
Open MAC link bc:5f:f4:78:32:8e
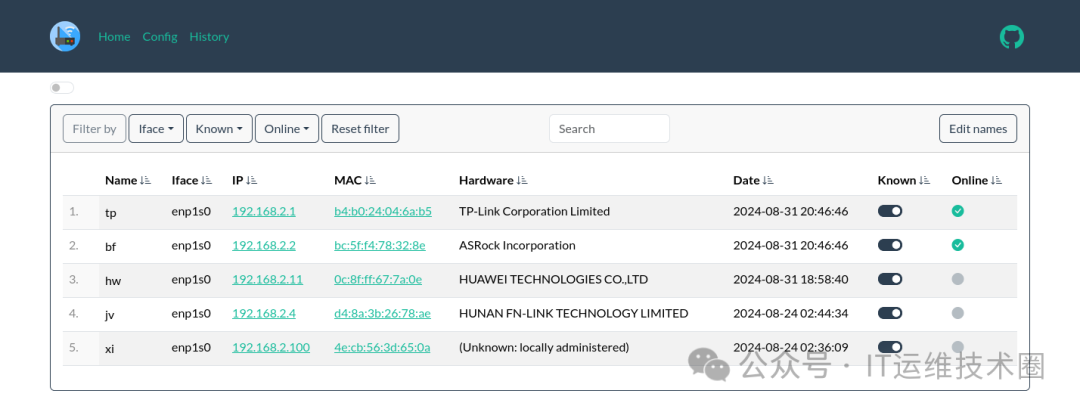tap(380, 245)
